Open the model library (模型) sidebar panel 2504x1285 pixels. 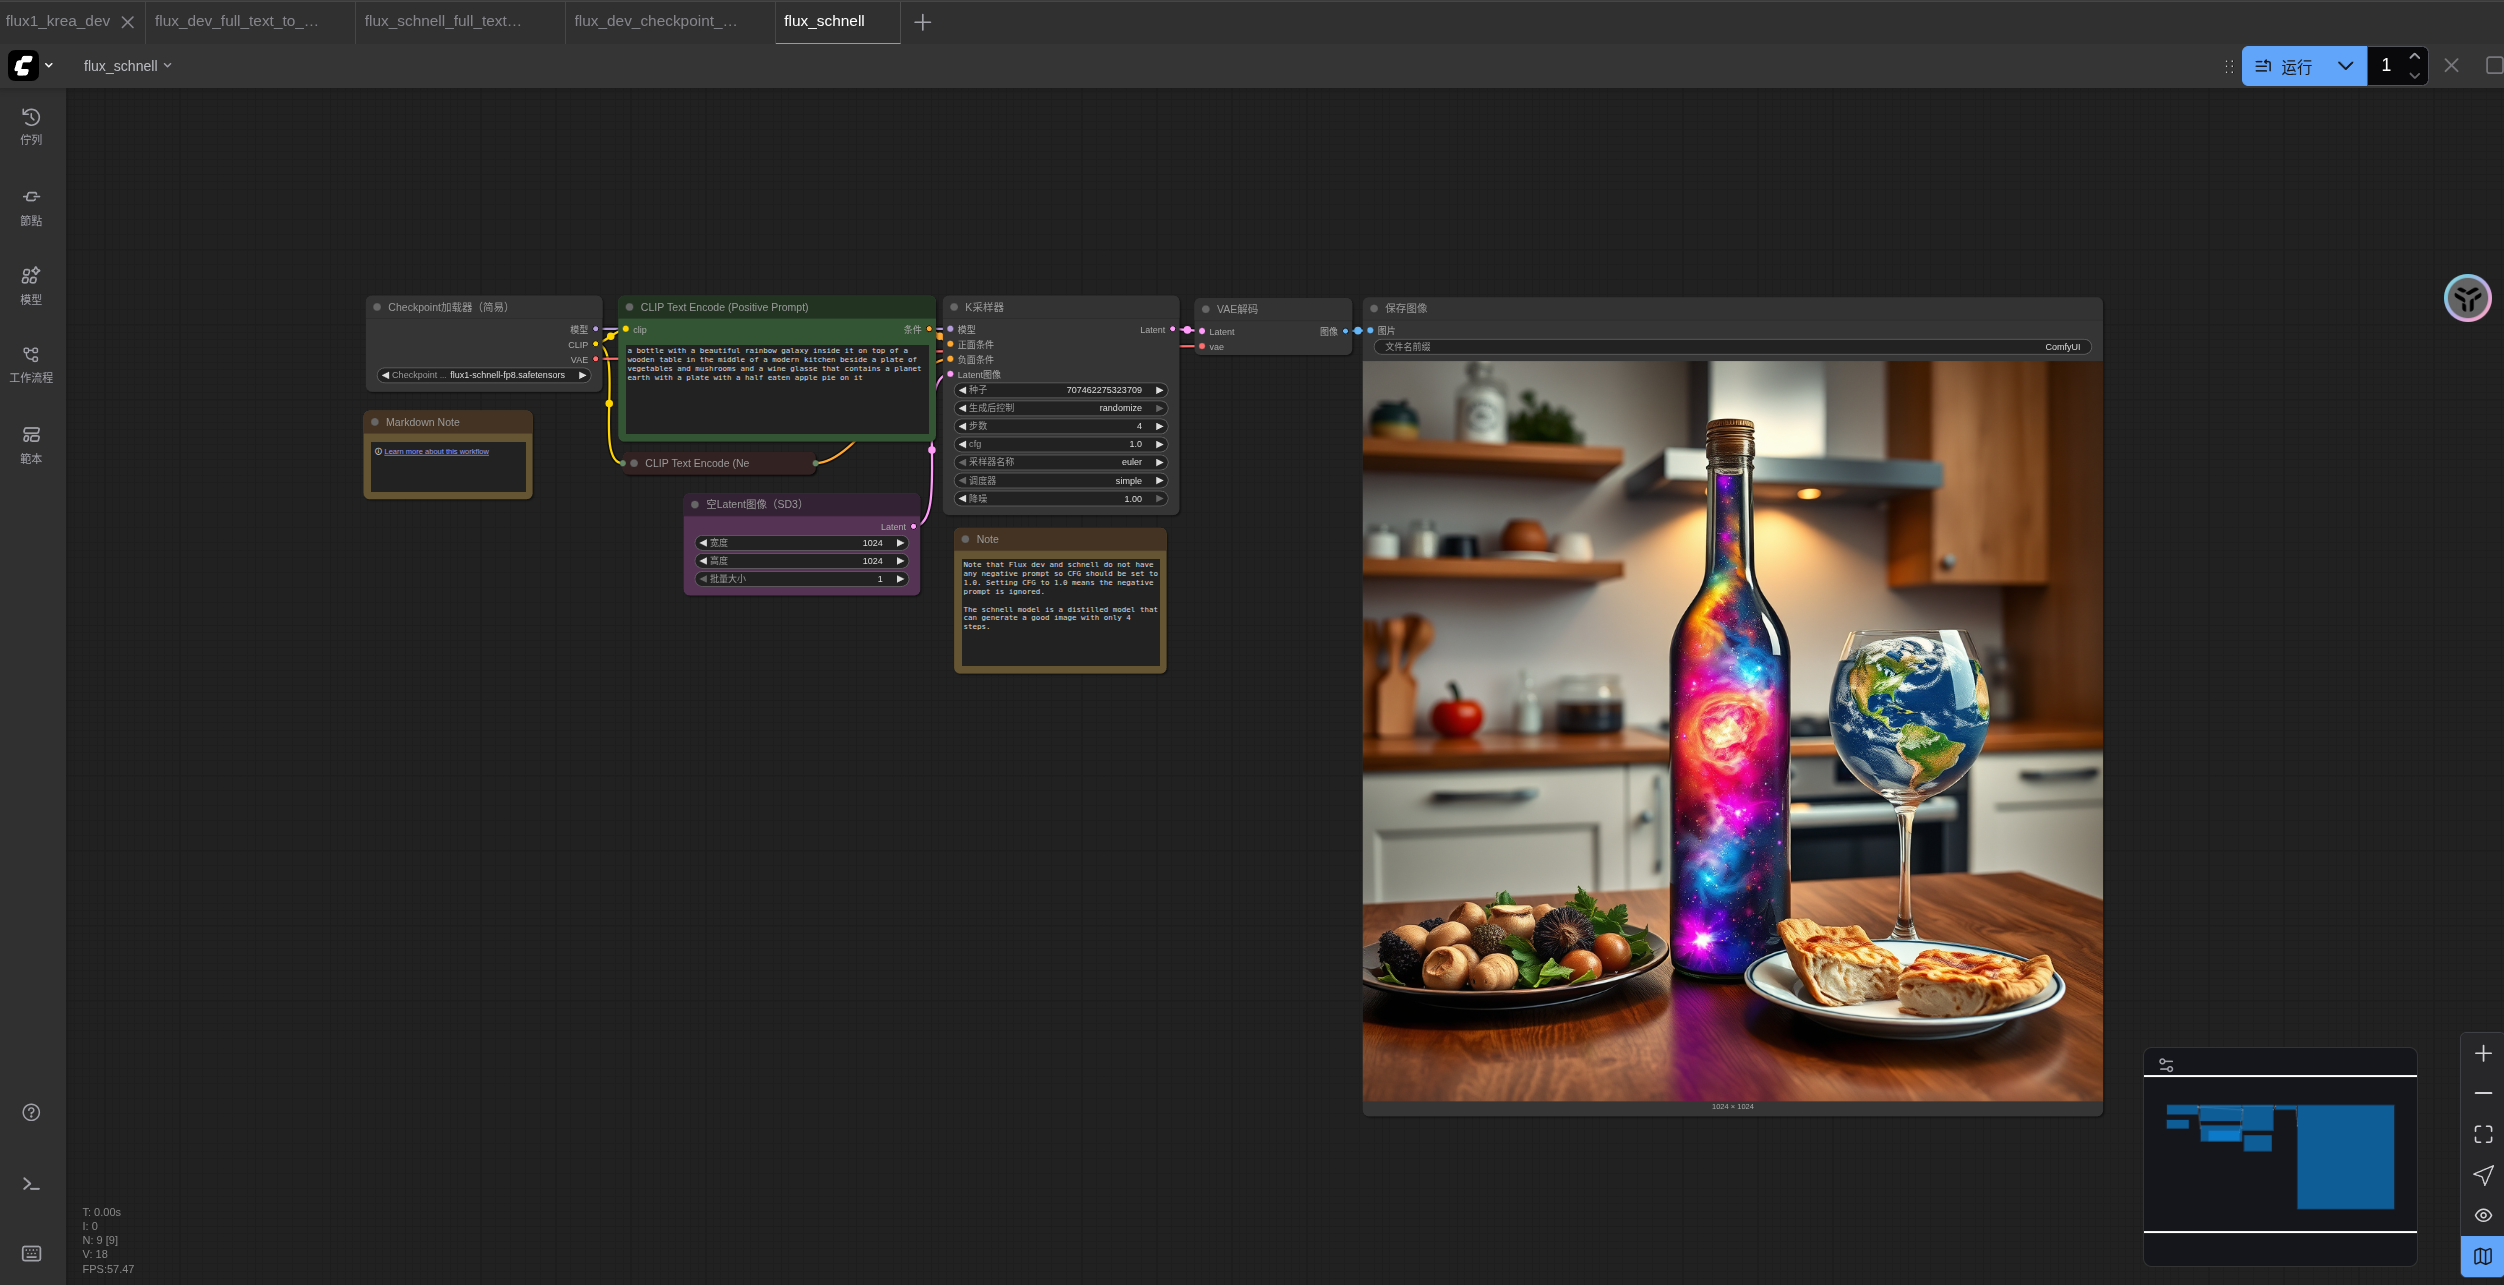31,286
